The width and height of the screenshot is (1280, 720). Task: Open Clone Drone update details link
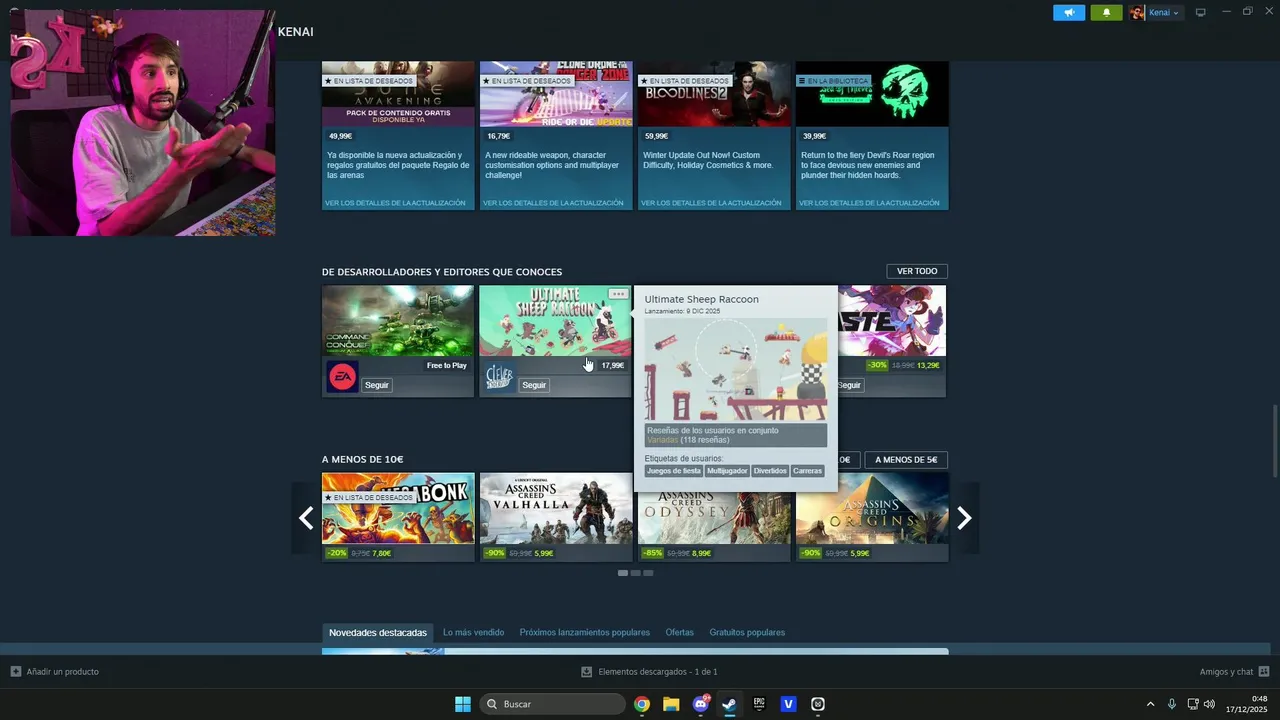(x=553, y=203)
